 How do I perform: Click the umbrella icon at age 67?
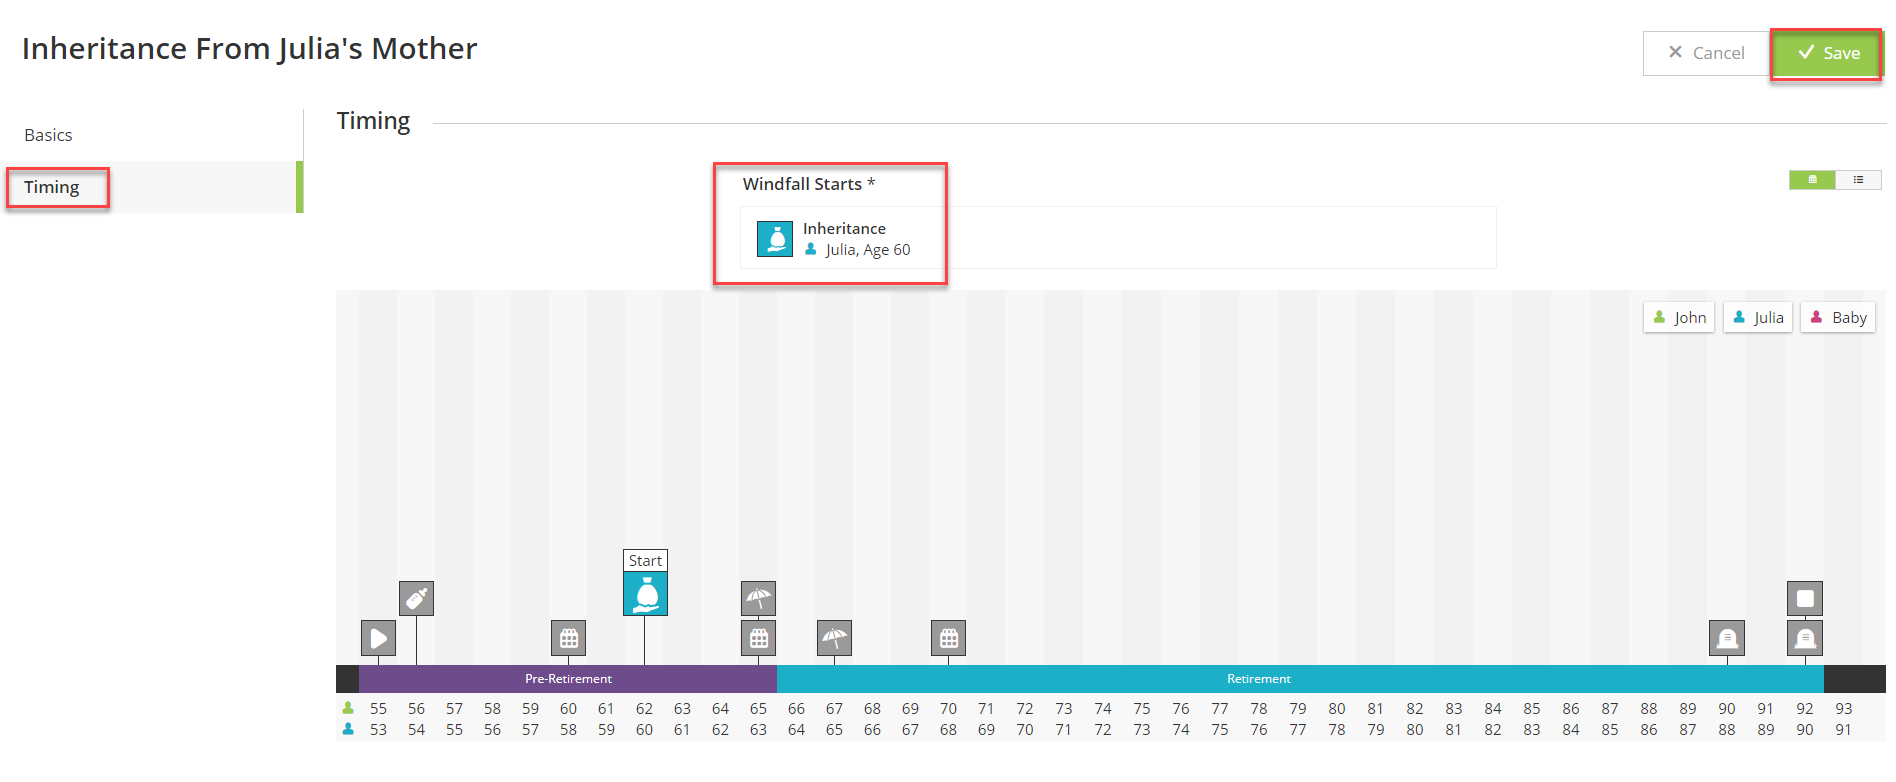pos(834,638)
